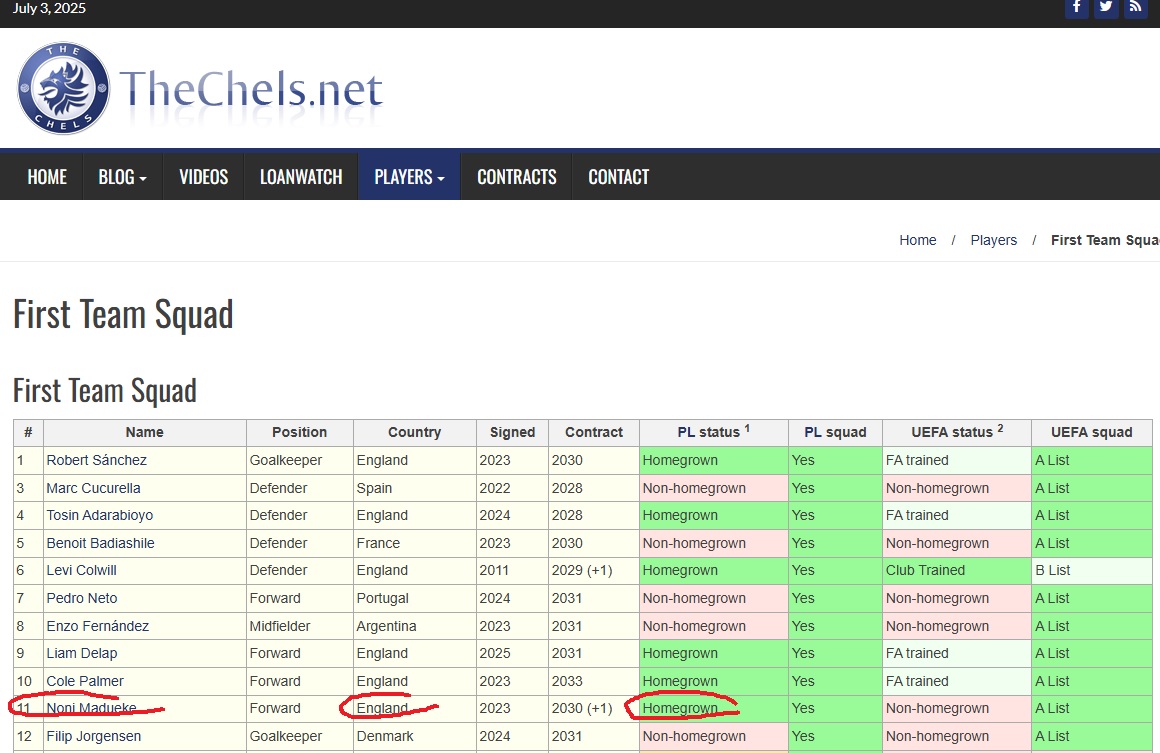Select the B List UEFA squad cell
Screen dimensions: 1160x753
(x=1091, y=570)
